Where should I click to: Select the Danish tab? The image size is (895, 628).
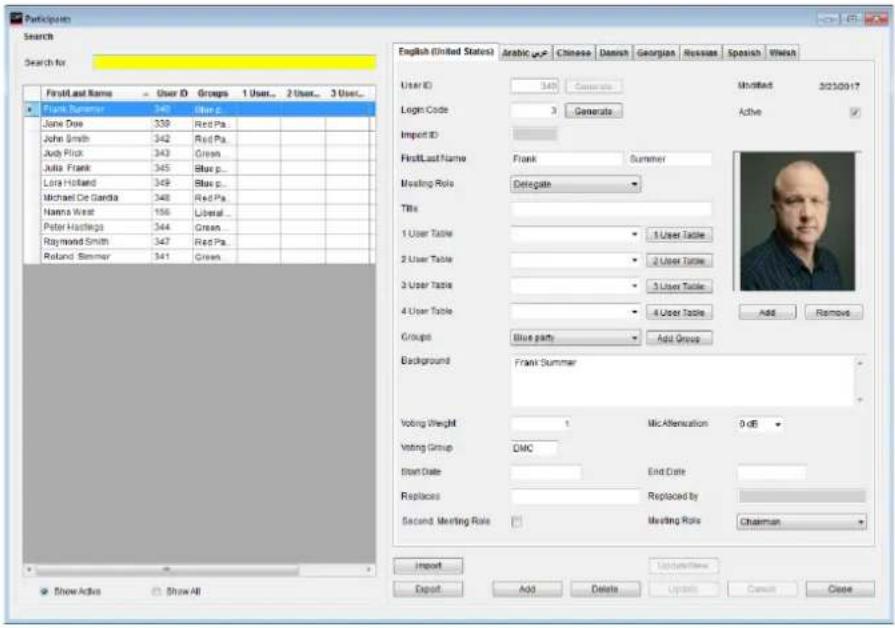click(x=614, y=53)
